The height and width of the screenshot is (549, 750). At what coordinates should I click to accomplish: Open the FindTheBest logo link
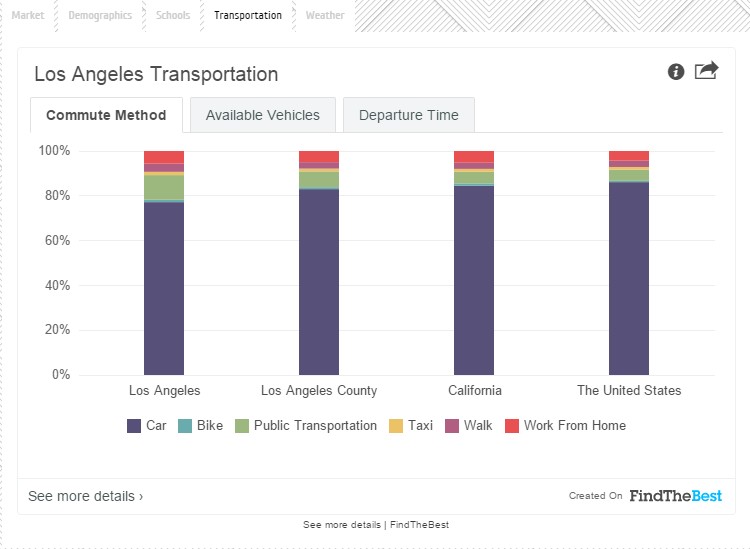click(675, 496)
